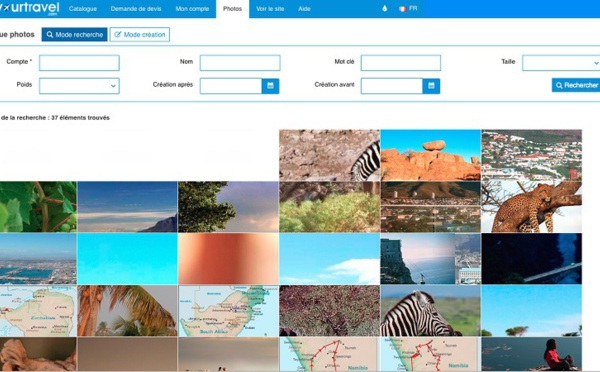Image resolution: width=600 pixels, height=372 pixels.
Task: Select the leopard on branch thumbnail
Action: pyautogui.click(x=532, y=207)
